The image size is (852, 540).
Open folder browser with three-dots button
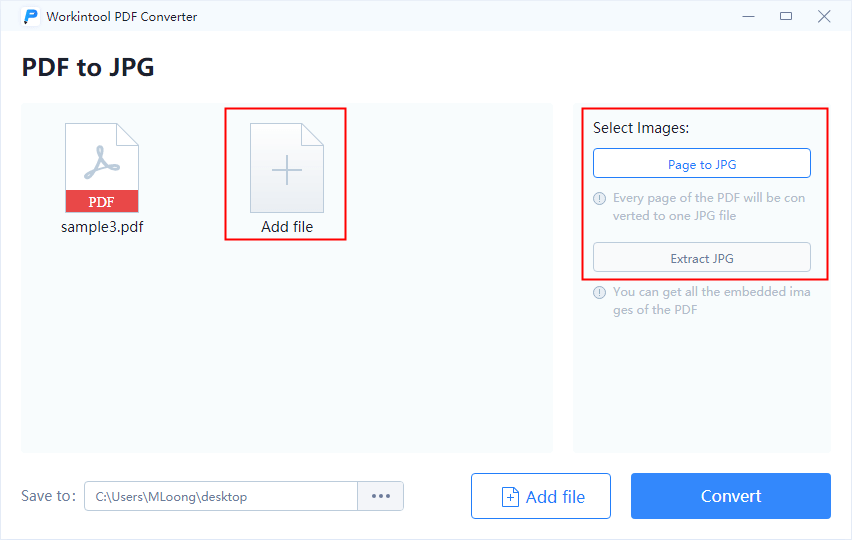tap(380, 496)
